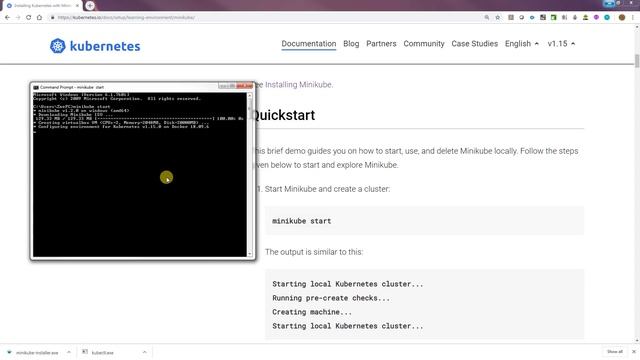Open the Chrome three-dot menu
The height and width of the screenshot is (360, 640).
(633, 18)
